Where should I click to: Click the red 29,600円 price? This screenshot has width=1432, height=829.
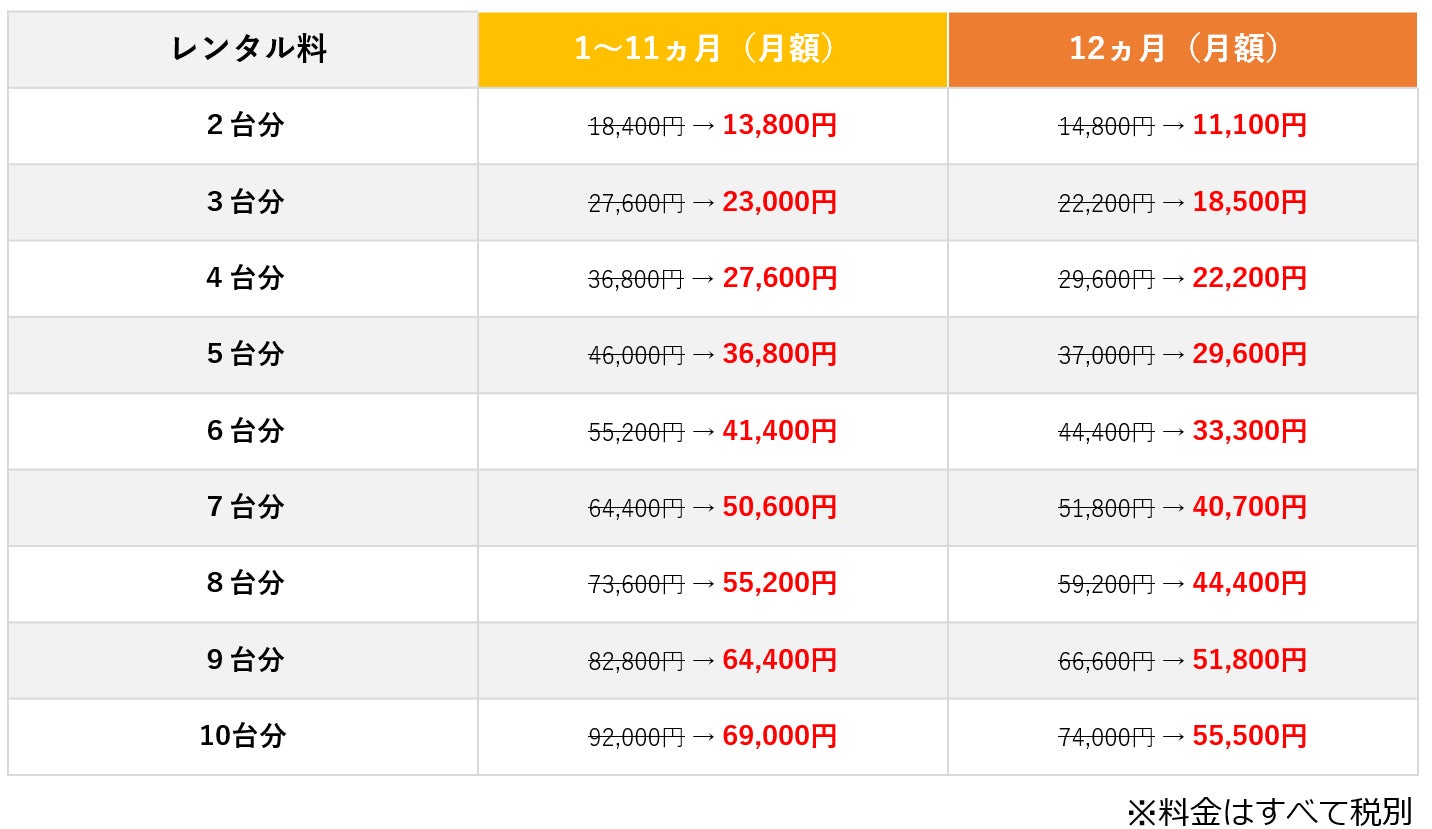click(1249, 355)
